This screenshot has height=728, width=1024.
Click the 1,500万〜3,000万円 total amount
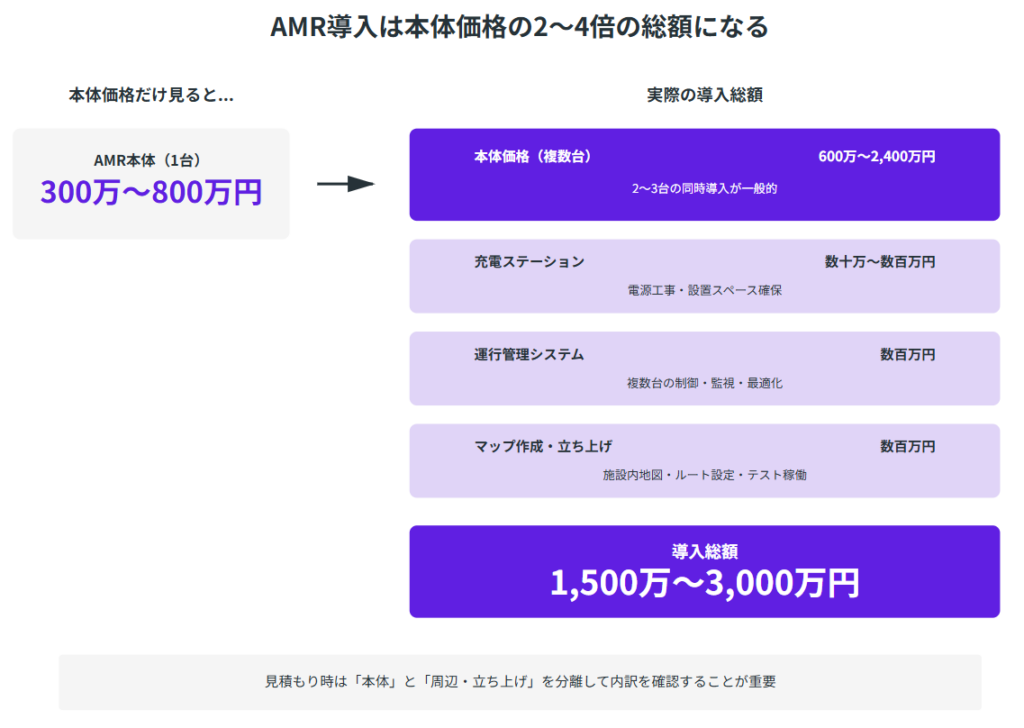coord(704,583)
